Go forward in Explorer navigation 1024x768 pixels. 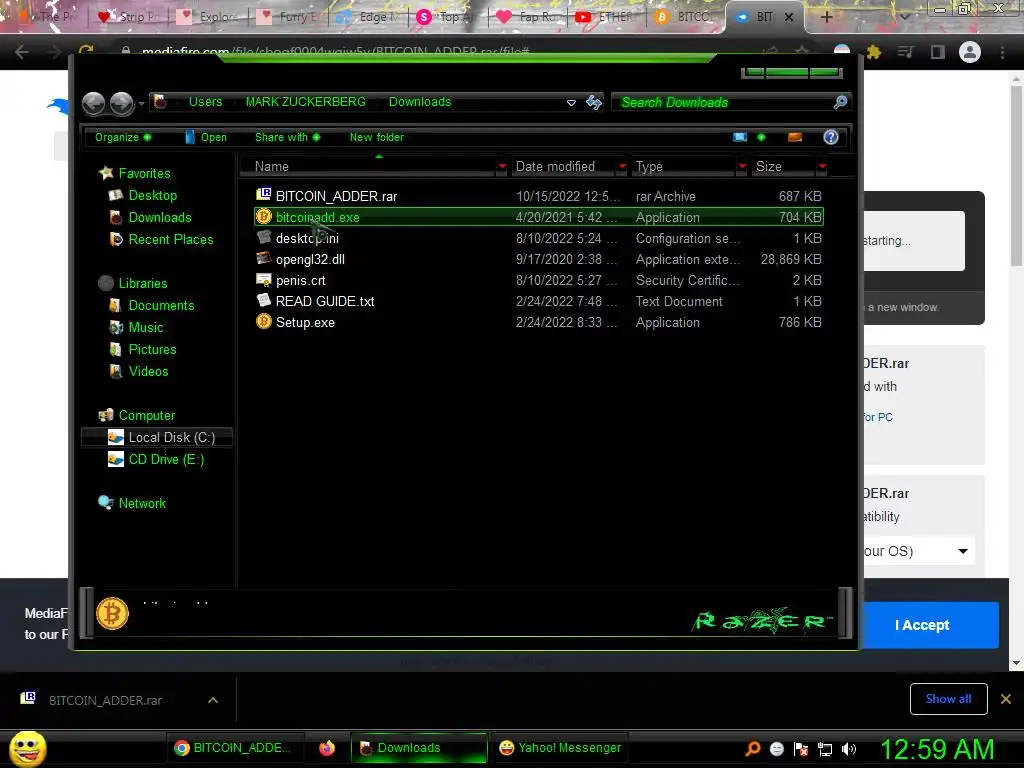tap(122, 103)
